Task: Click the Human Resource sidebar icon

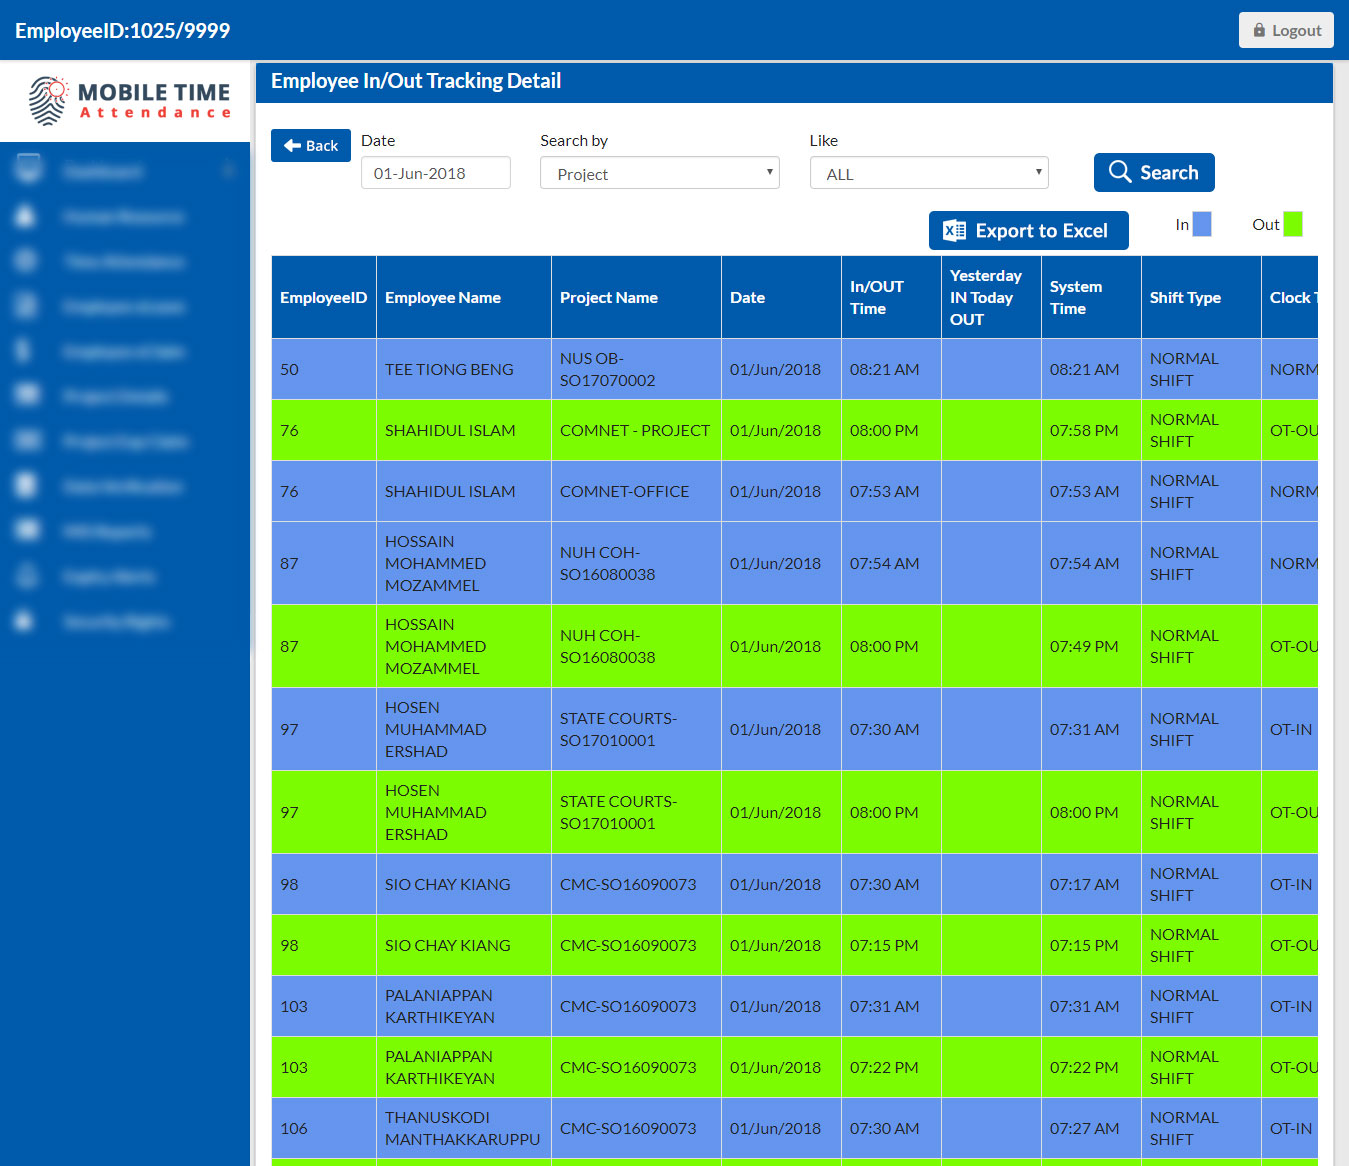Action: tap(26, 216)
